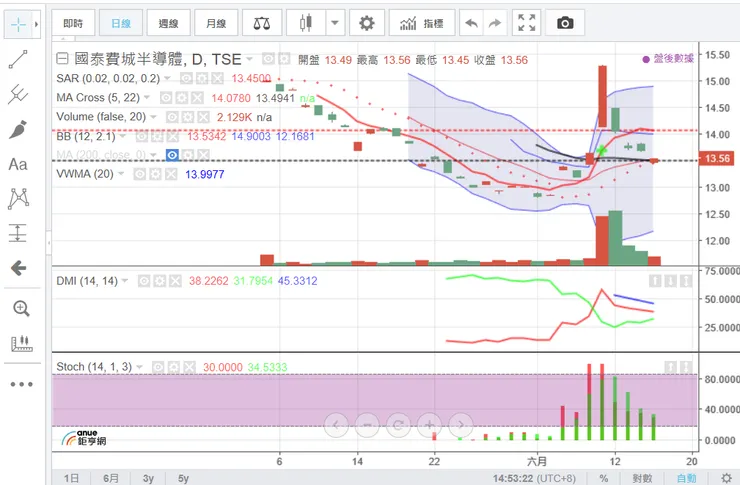The width and height of the screenshot is (740, 485).
Task: Toggle visibility of MA Cross indicator
Action: (166, 98)
